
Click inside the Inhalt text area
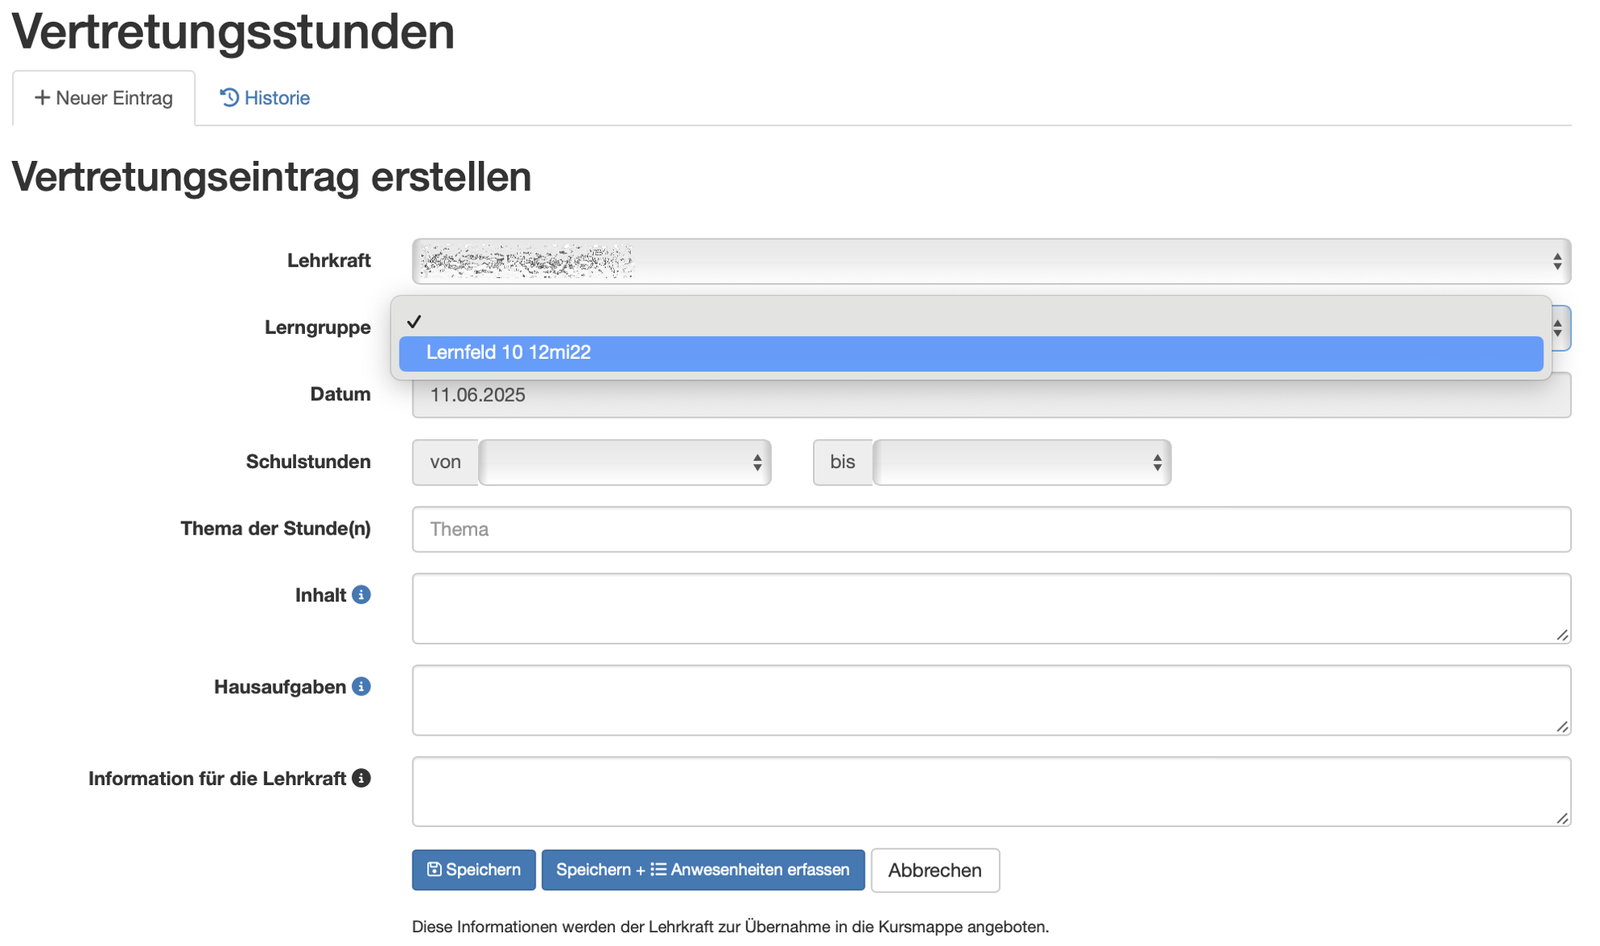[x=990, y=608]
